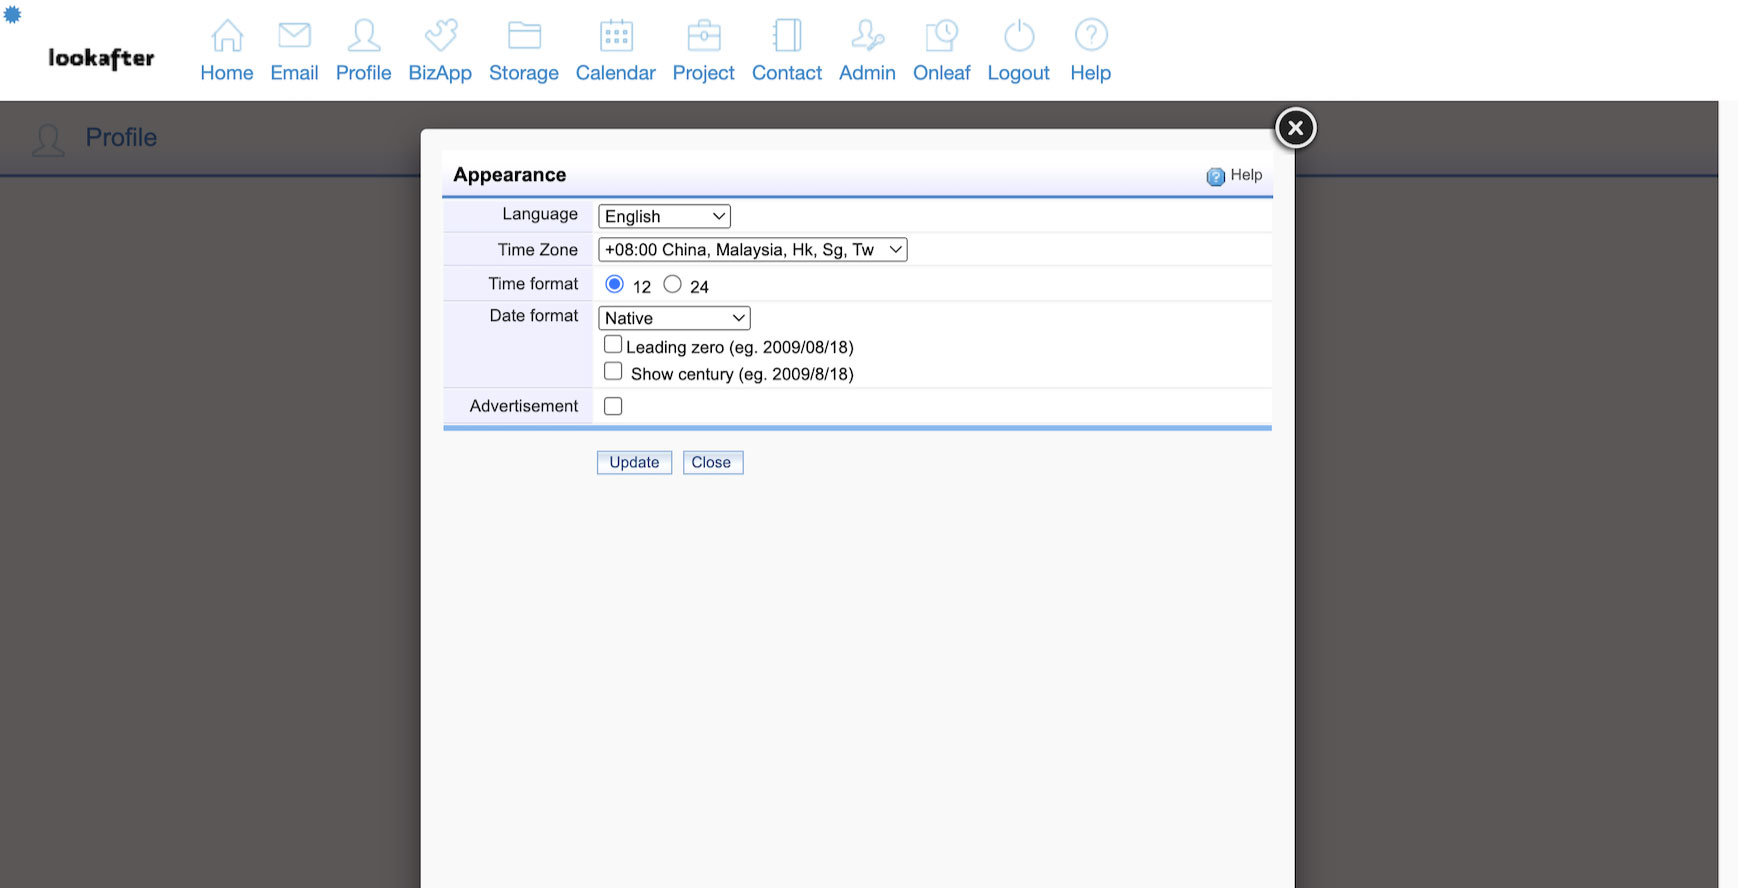Expand the Language dropdown
The height and width of the screenshot is (888, 1738).
(664, 217)
